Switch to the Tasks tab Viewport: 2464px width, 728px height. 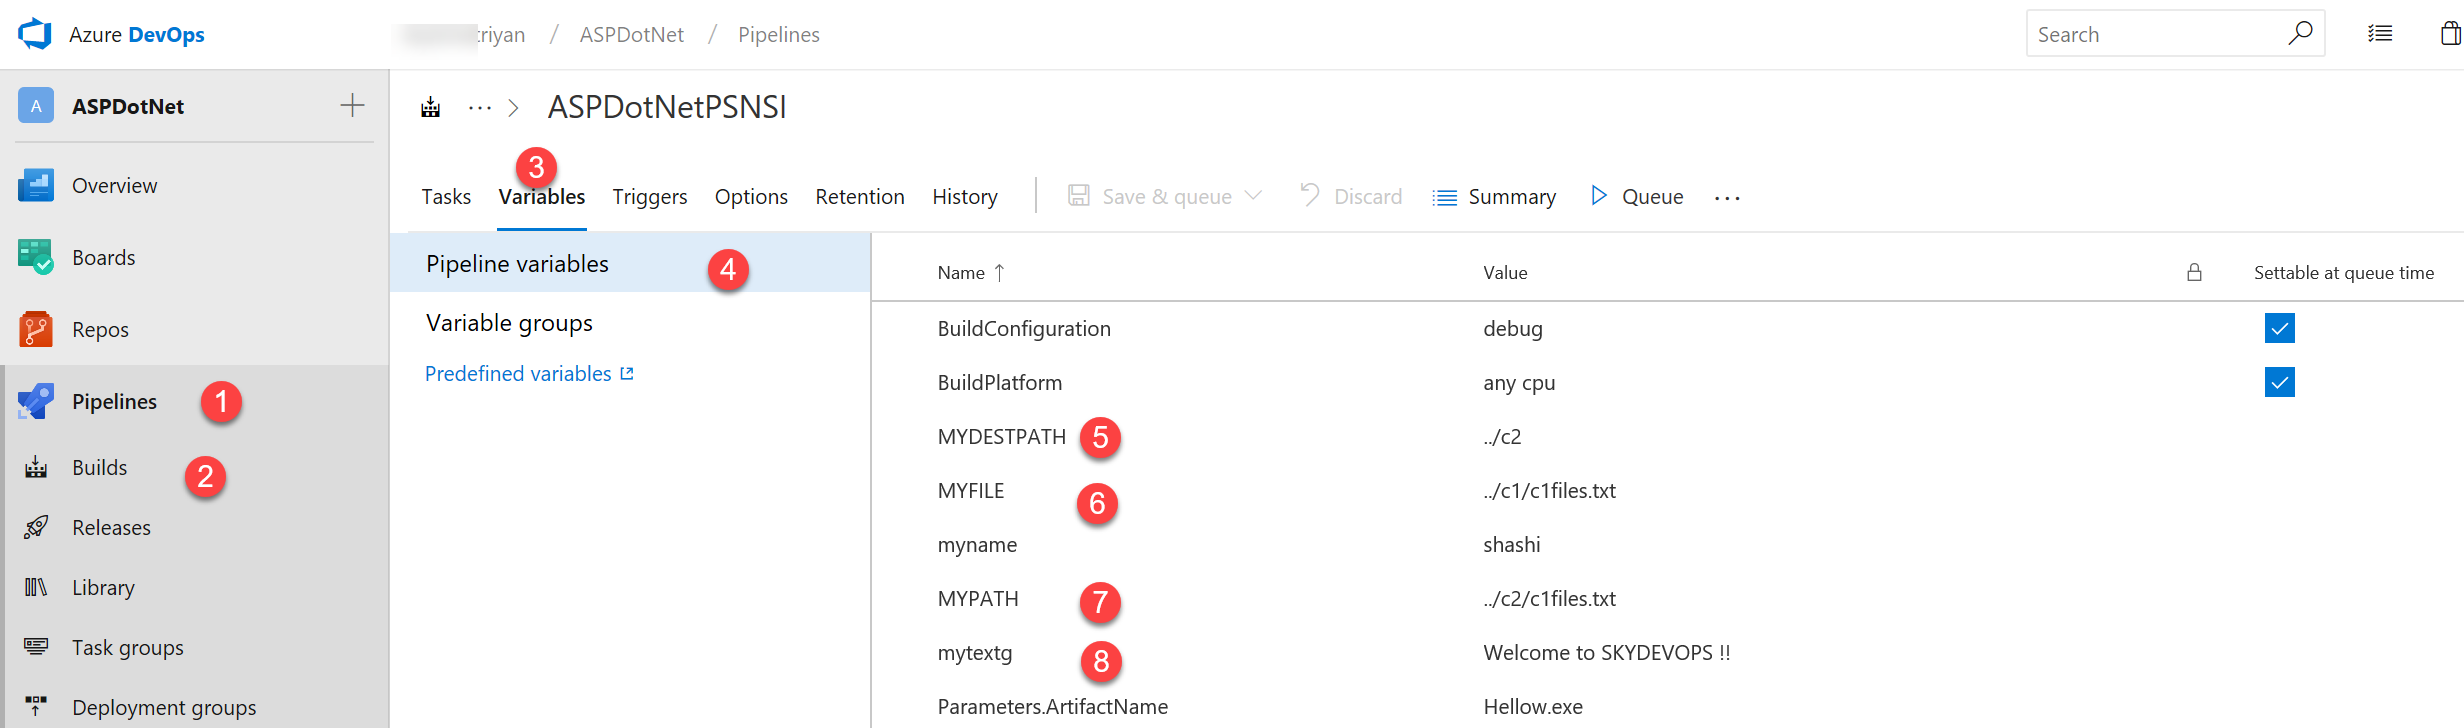click(x=446, y=196)
